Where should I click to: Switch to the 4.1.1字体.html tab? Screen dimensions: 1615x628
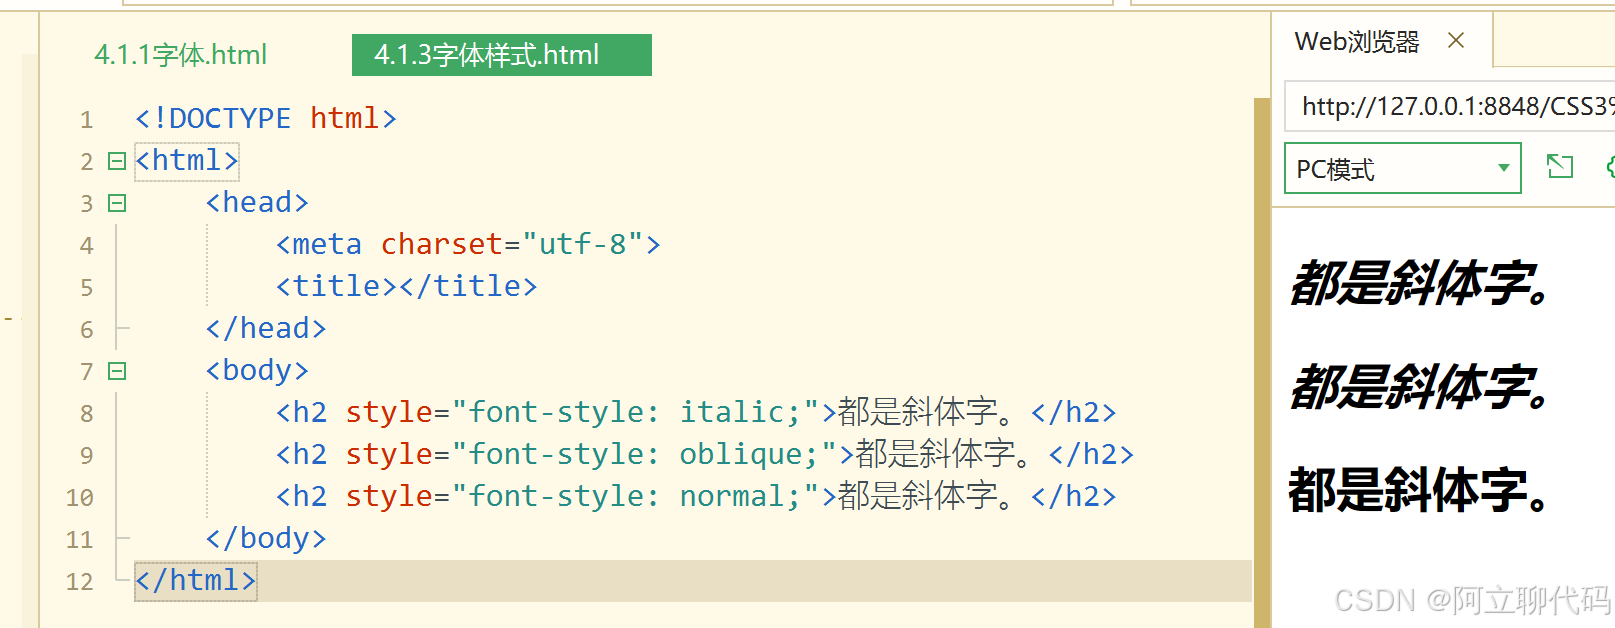pyautogui.click(x=180, y=55)
